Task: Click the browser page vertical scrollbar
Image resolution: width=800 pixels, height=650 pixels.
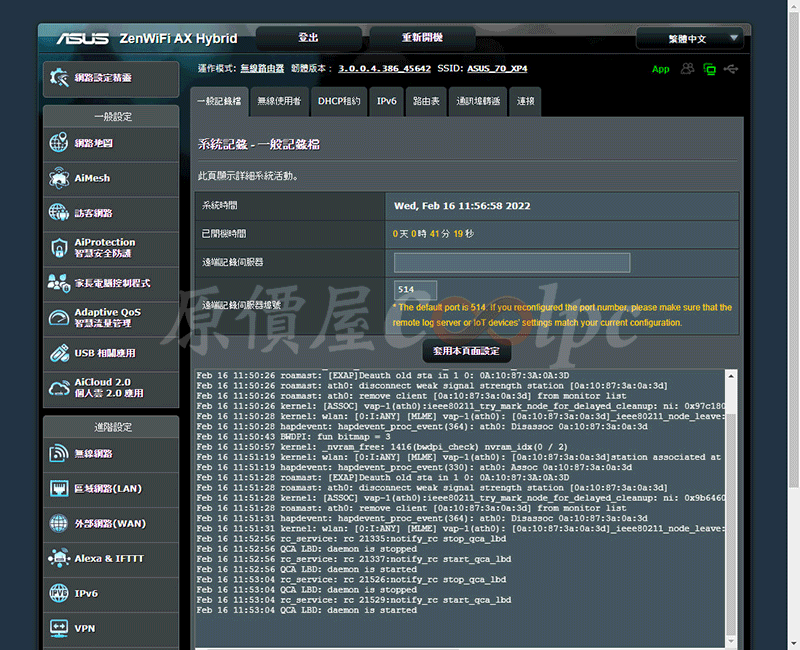Action: tap(793, 249)
